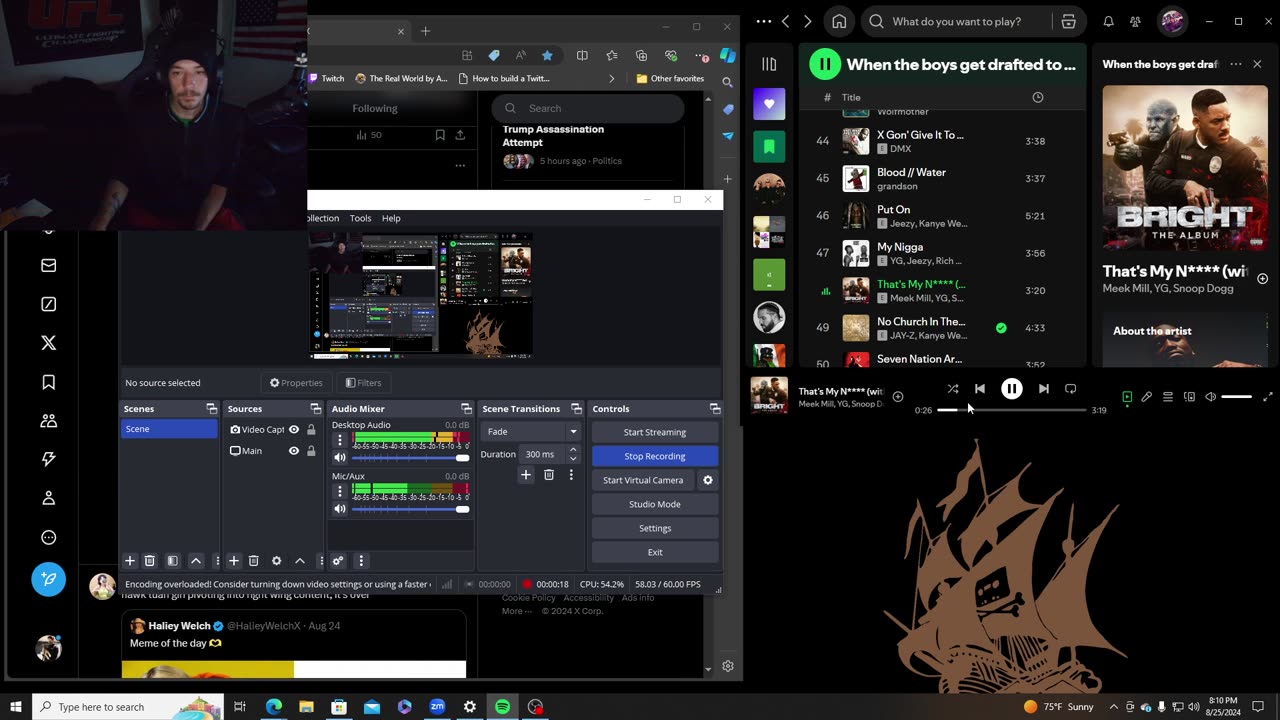
Task: Open Spotify friend activity
Action: click(x=1135, y=21)
